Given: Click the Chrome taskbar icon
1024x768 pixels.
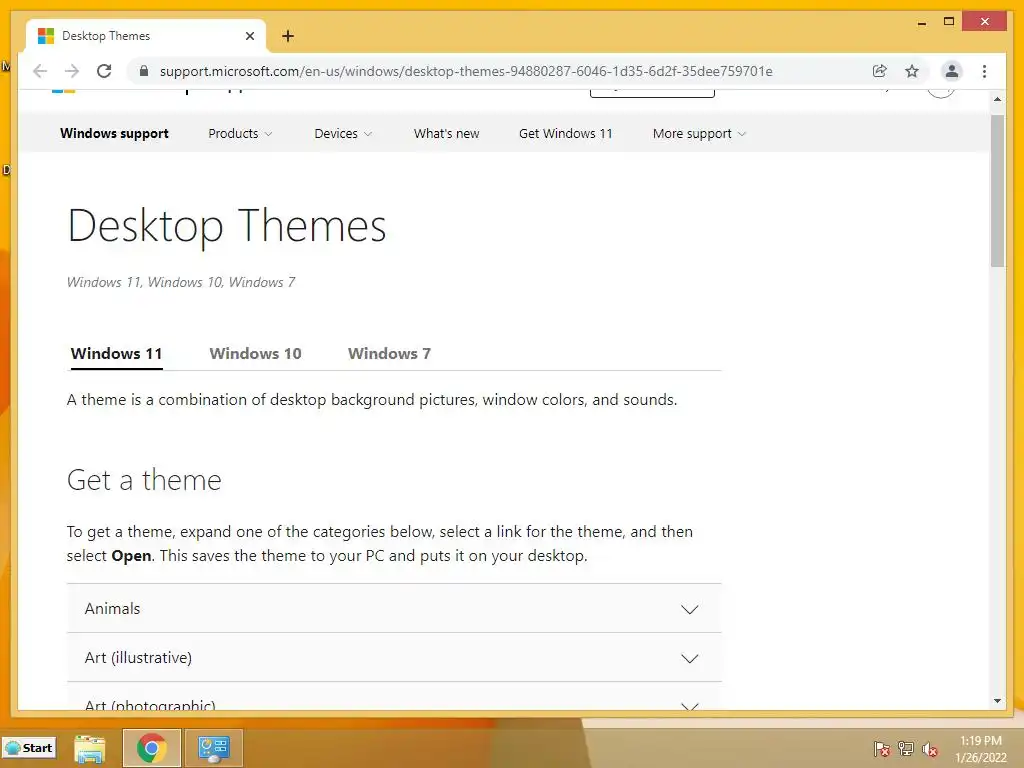Looking at the screenshot, I should click(152, 748).
